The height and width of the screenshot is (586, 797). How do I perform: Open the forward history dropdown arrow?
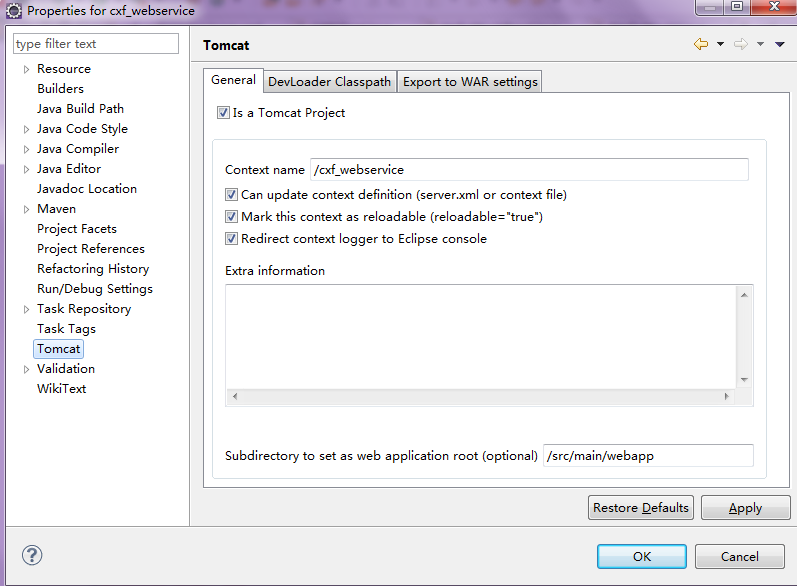pos(760,44)
